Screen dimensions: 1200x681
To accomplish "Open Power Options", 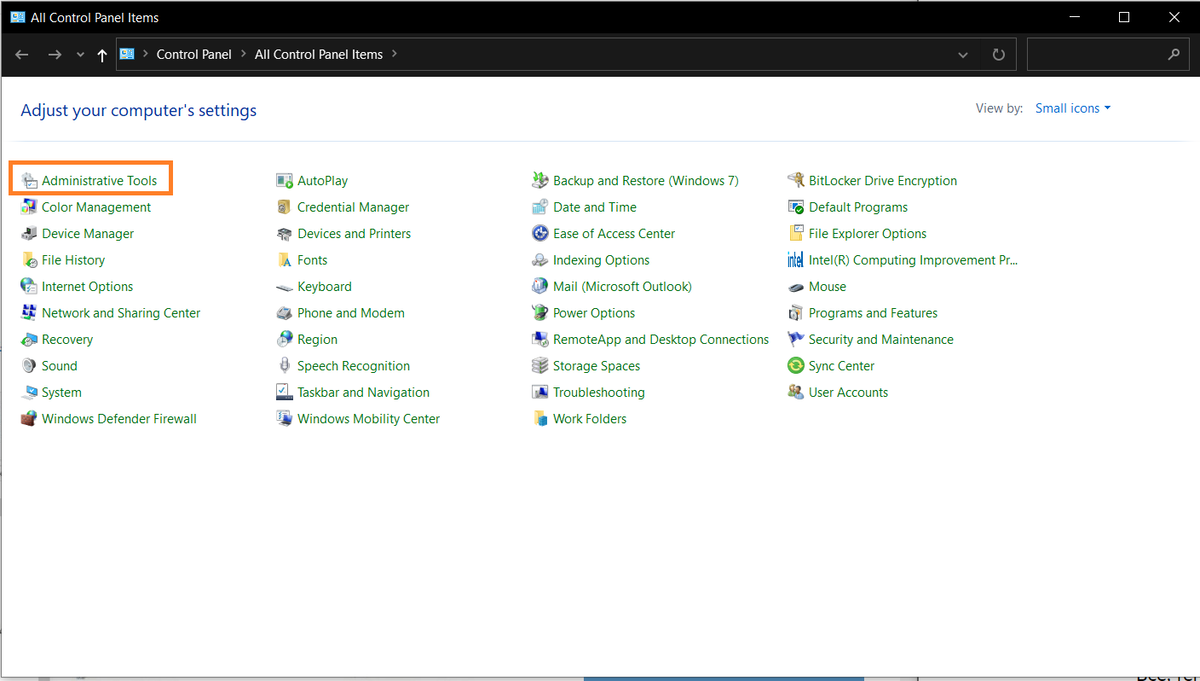I will coord(594,313).
